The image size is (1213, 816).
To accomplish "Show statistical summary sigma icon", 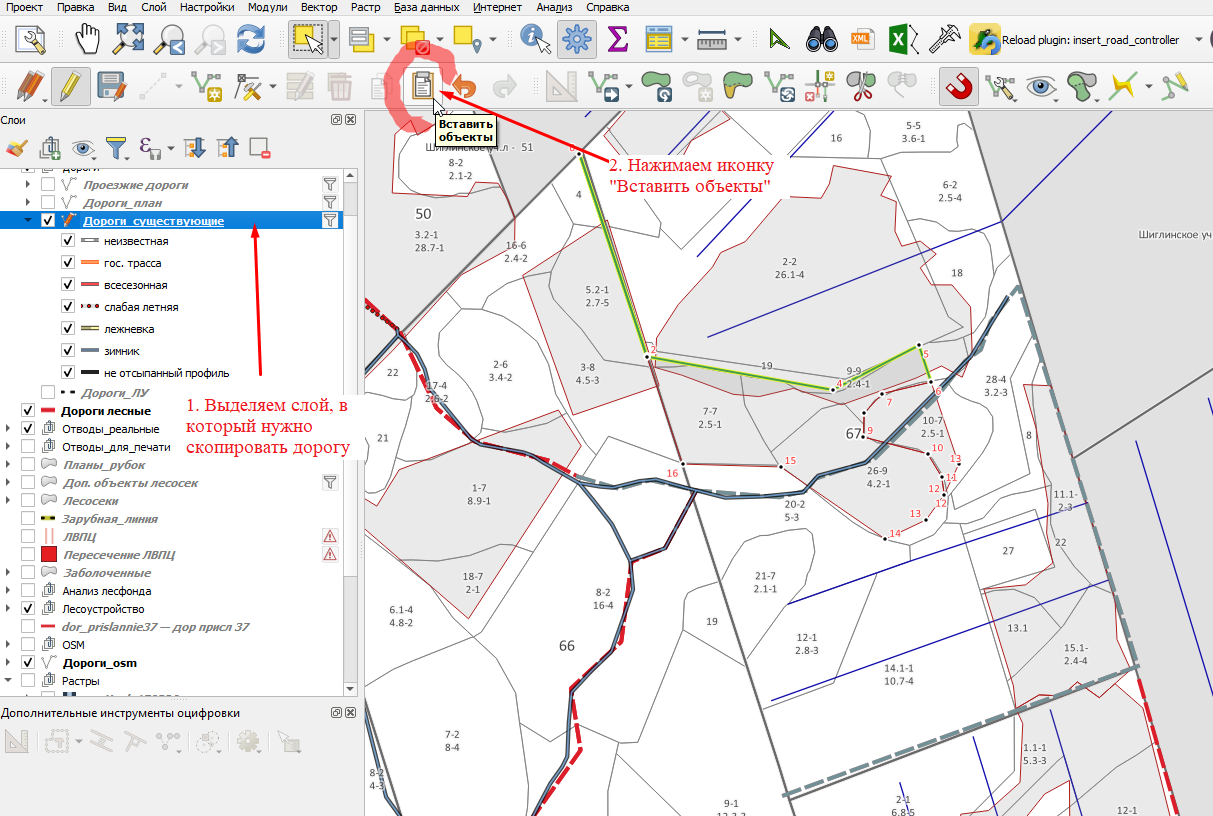I will (618, 39).
